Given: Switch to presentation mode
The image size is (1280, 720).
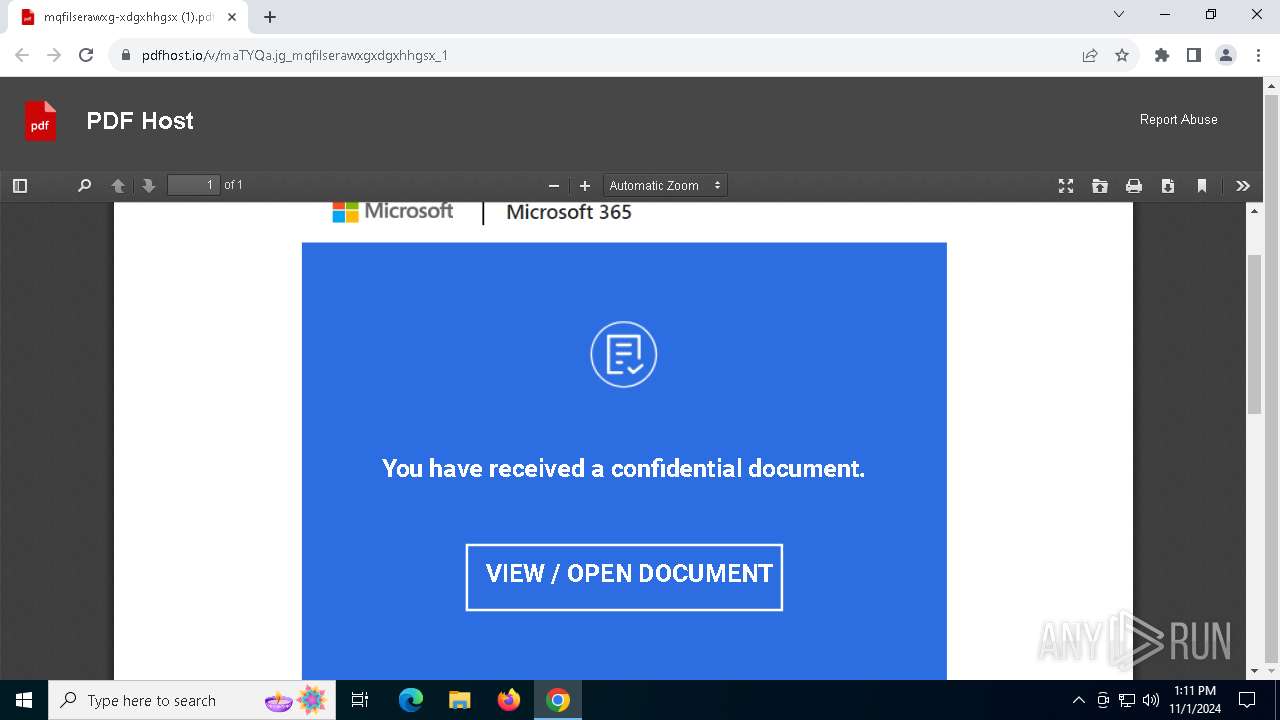Looking at the screenshot, I should click(x=1066, y=186).
